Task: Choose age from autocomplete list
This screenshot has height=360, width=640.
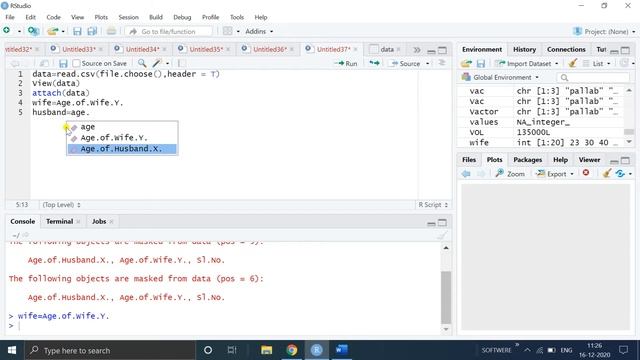Action: [122, 127]
